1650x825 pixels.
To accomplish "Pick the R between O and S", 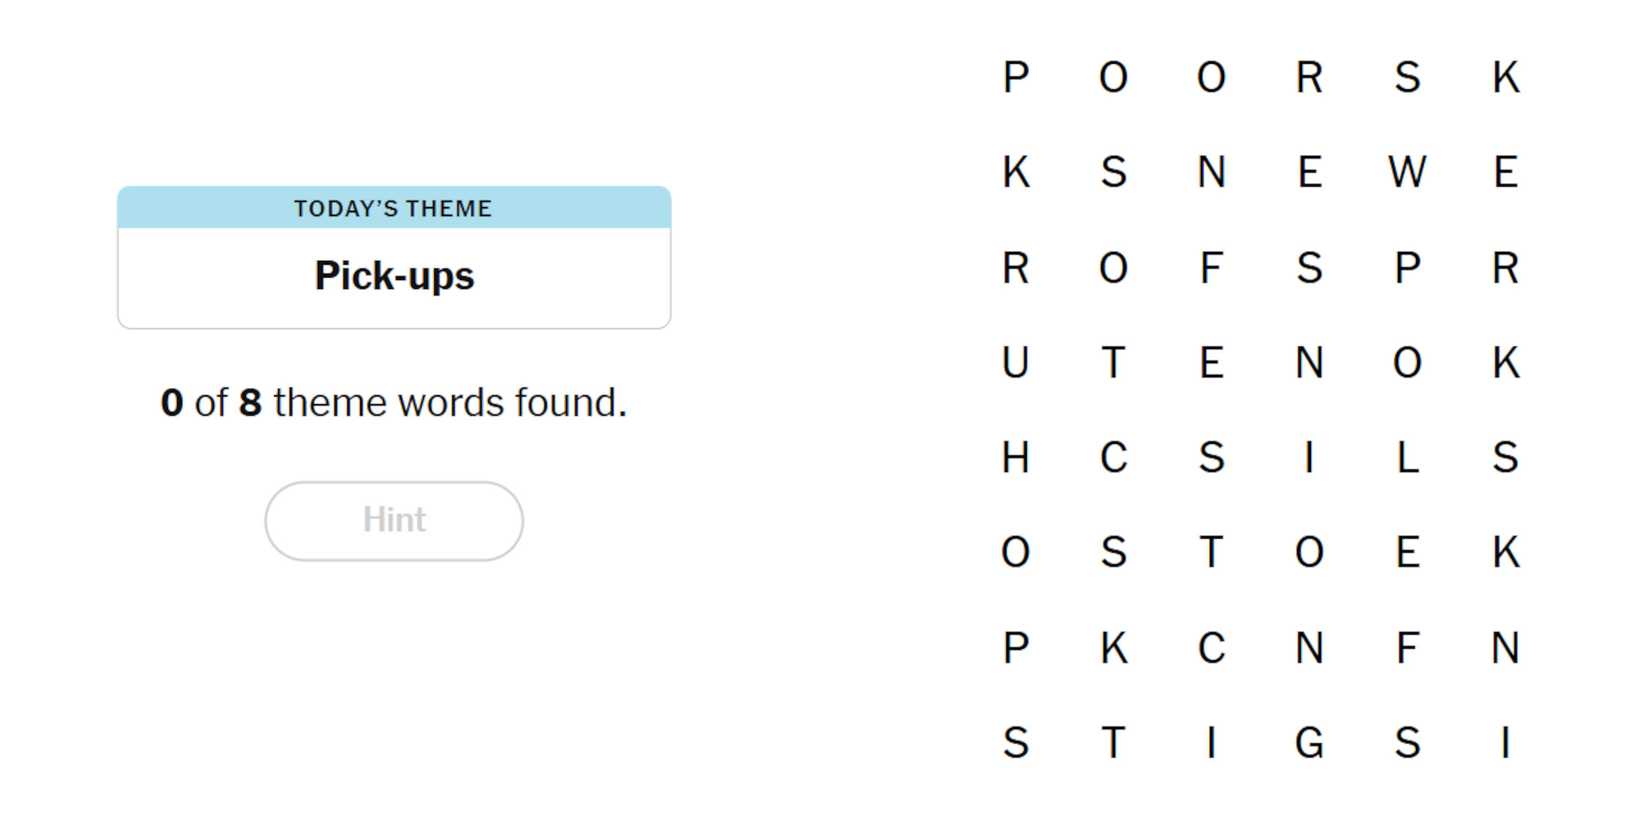I will point(1309,77).
